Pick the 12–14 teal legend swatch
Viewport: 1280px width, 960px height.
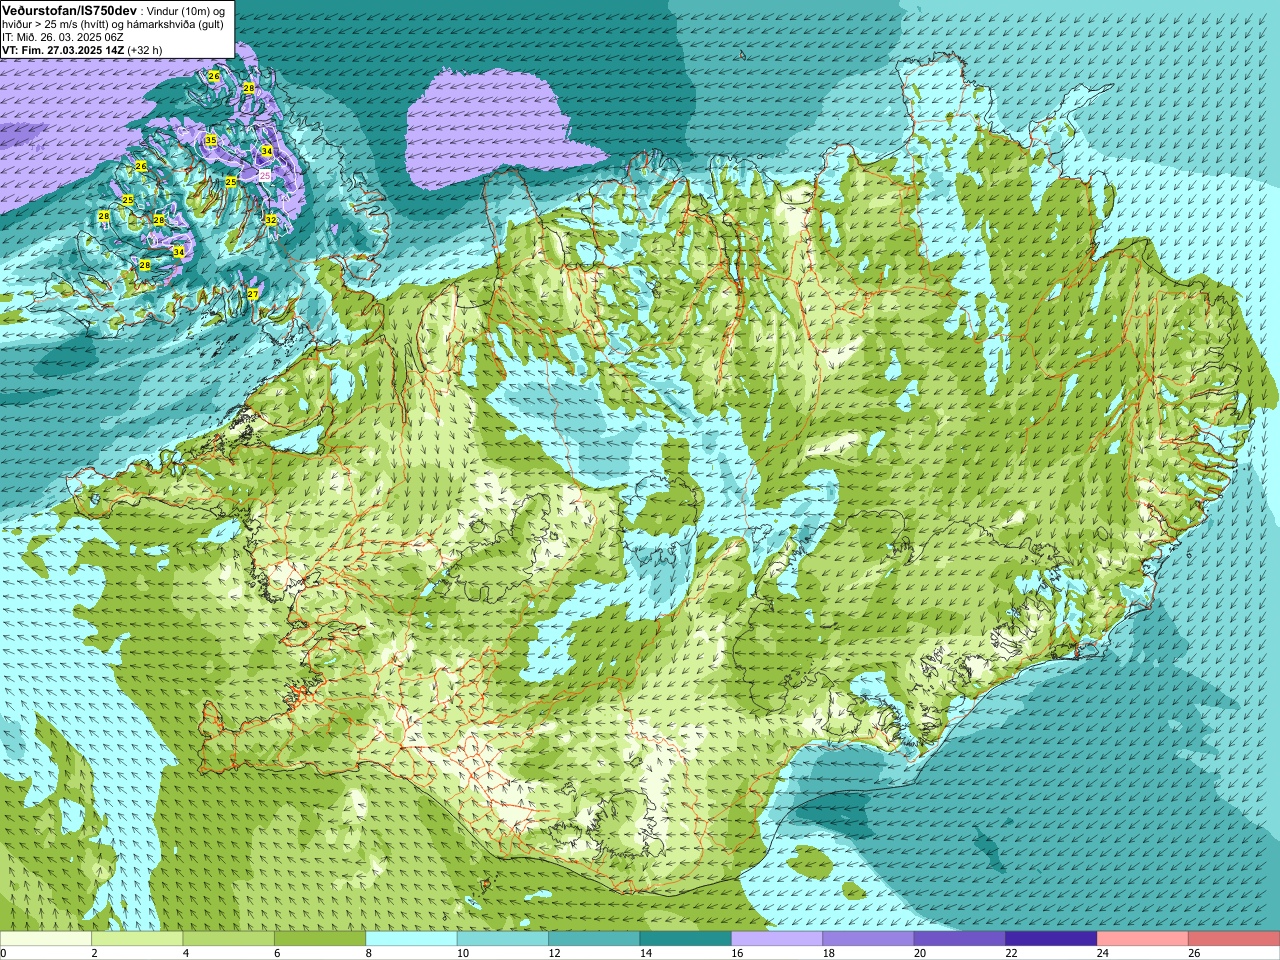(594, 939)
